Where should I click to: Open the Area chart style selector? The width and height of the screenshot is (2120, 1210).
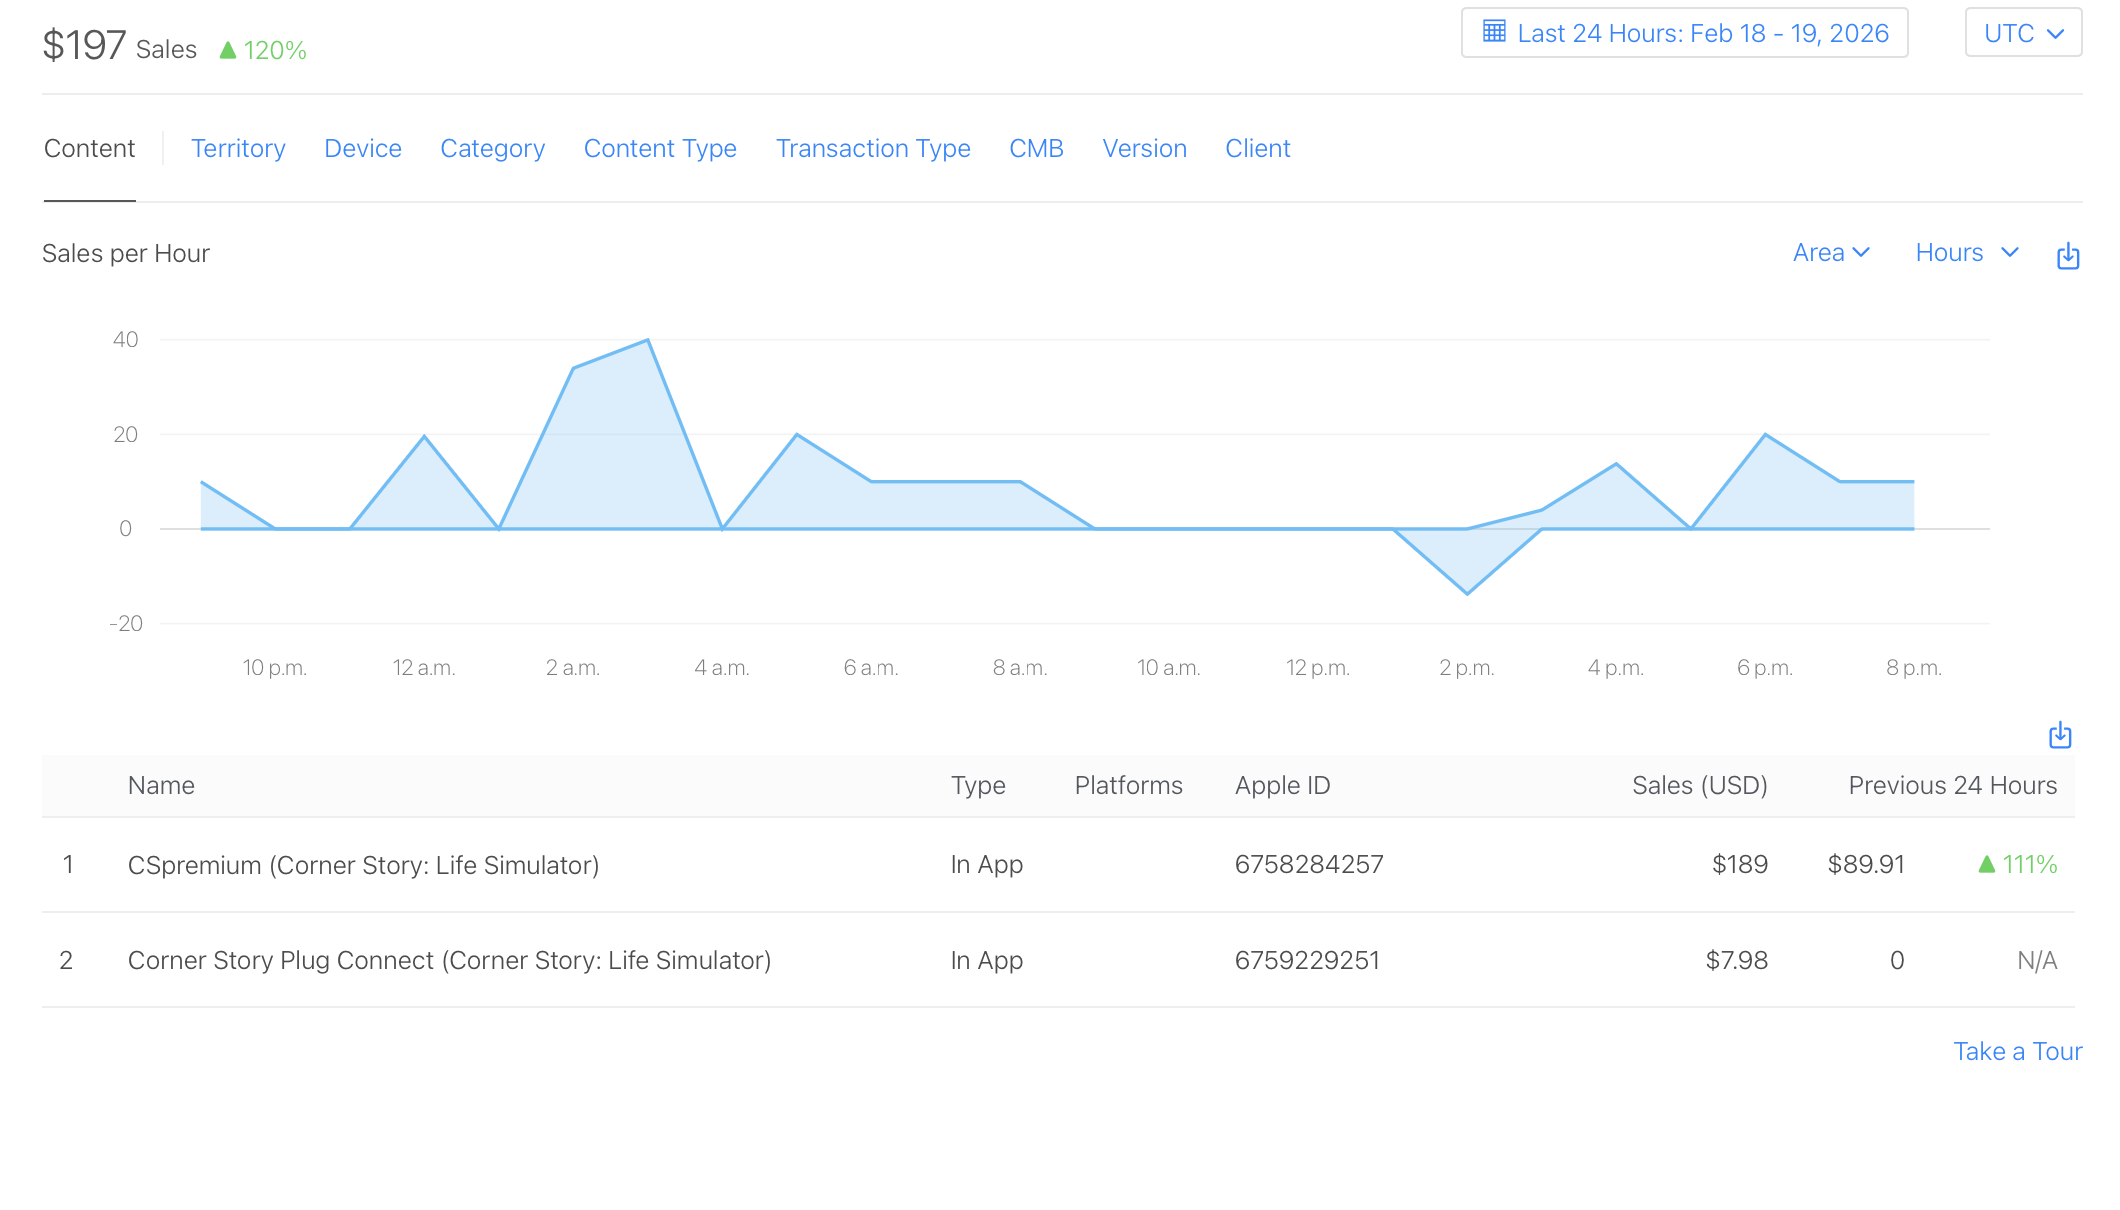1830,252
